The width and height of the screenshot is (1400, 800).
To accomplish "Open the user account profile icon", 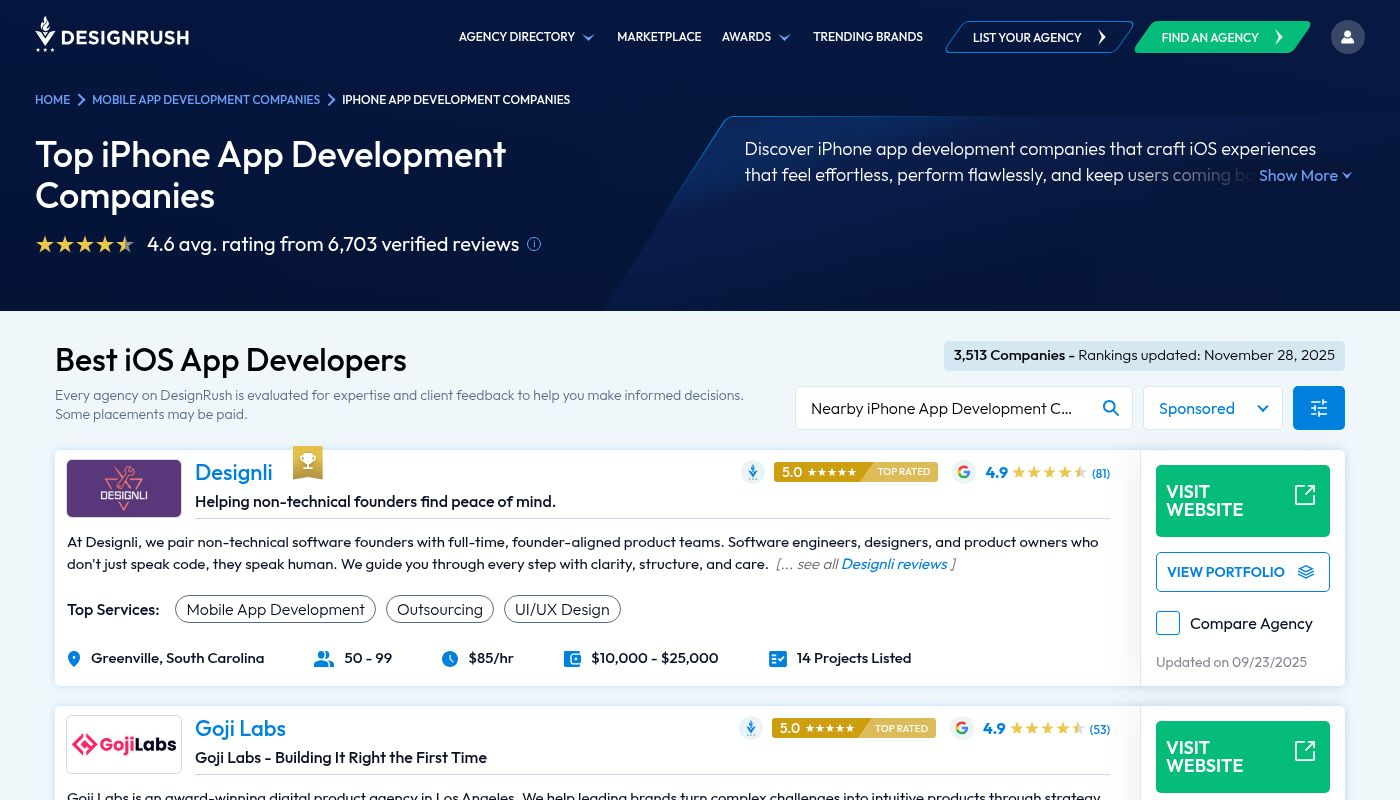I will click(1347, 37).
